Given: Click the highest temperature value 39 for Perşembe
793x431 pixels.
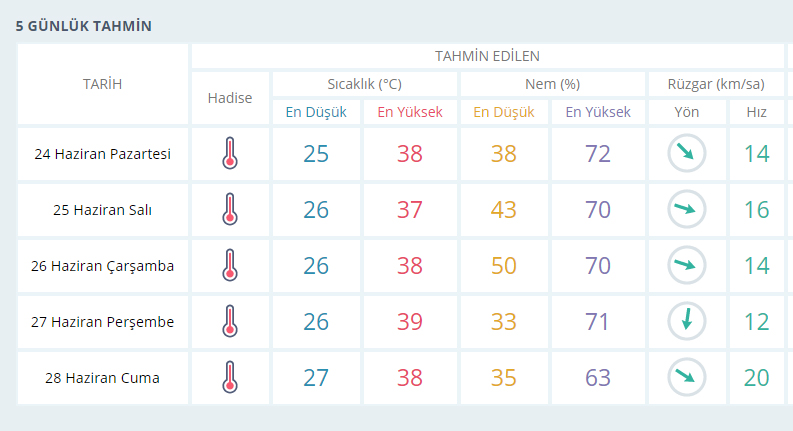Looking at the screenshot, I should click(x=410, y=322).
